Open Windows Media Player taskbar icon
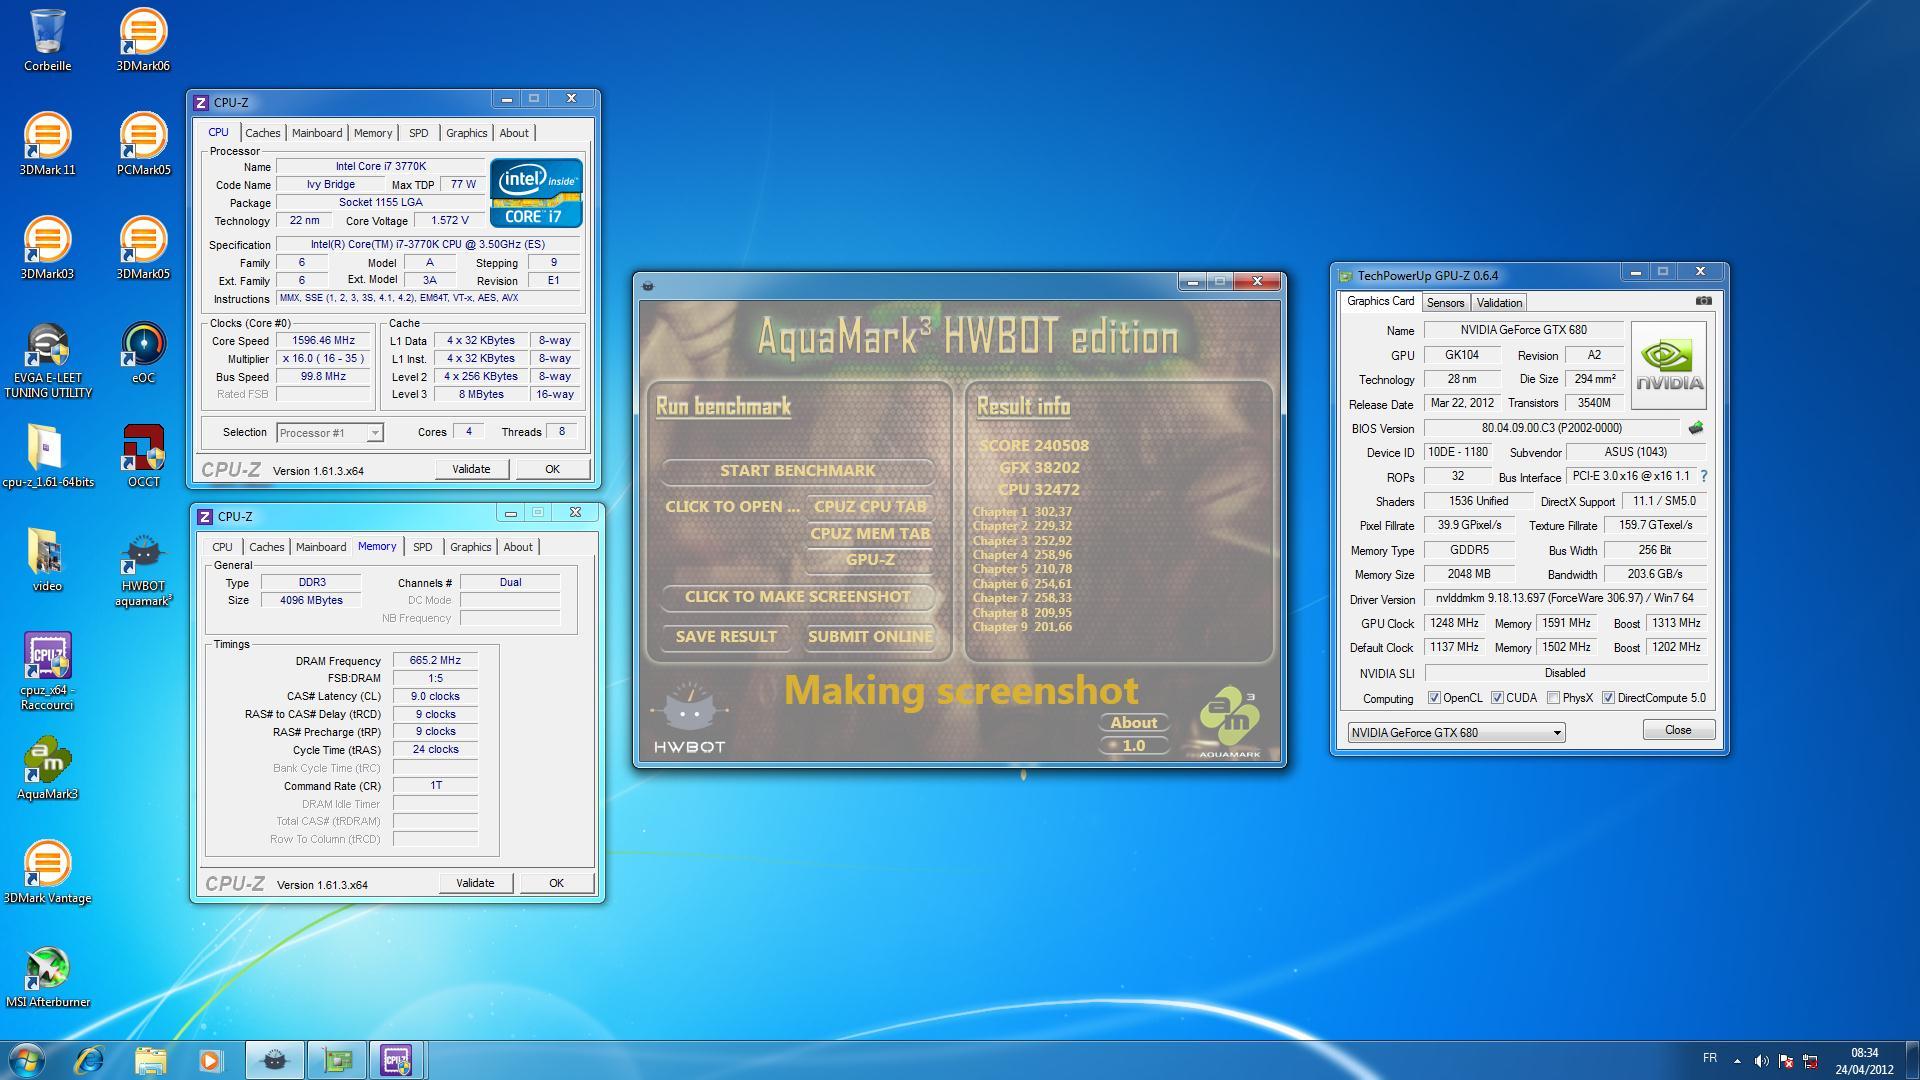Viewport: 1920px width, 1080px height. pos(210,1060)
